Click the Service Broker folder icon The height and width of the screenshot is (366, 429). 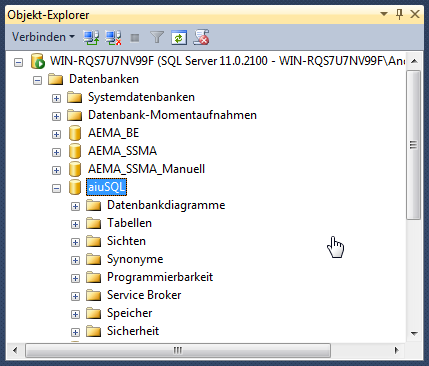tap(93, 295)
